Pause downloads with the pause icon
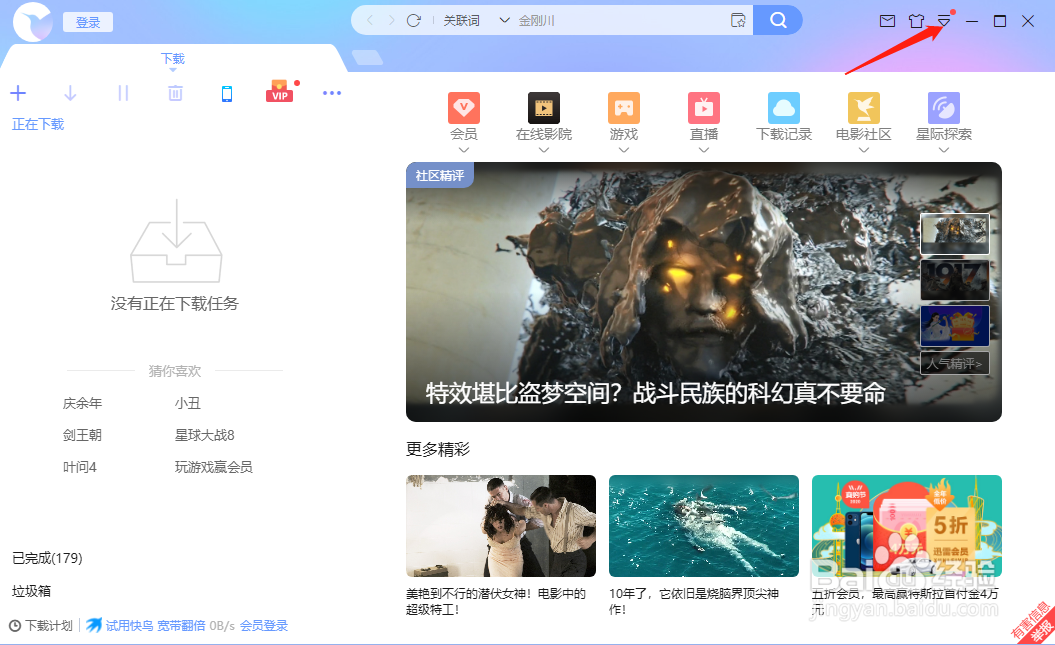This screenshot has width=1055, height=645. click(x=122, y=93)
